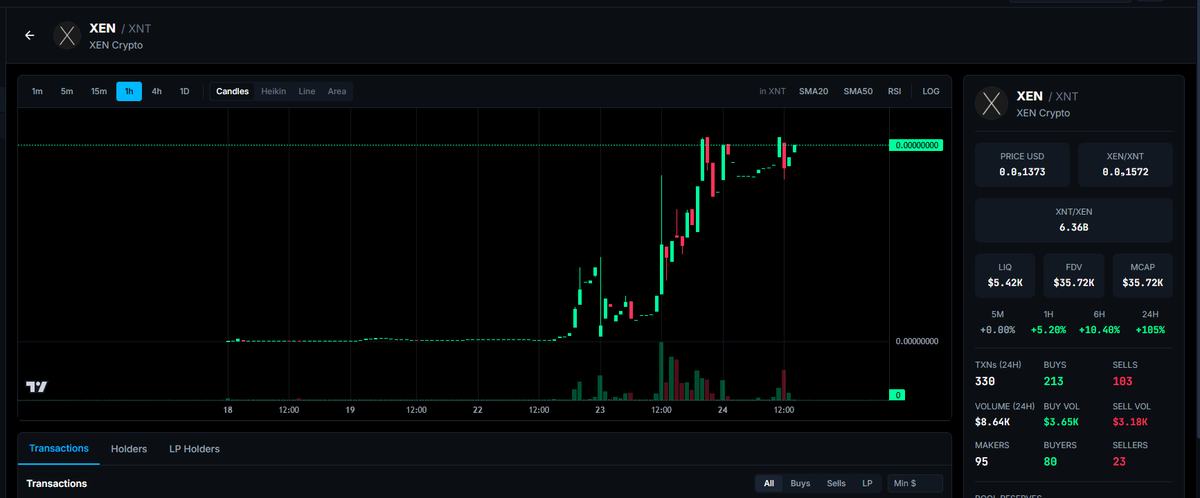Open the Holders tab

click(x=129, y=449)
